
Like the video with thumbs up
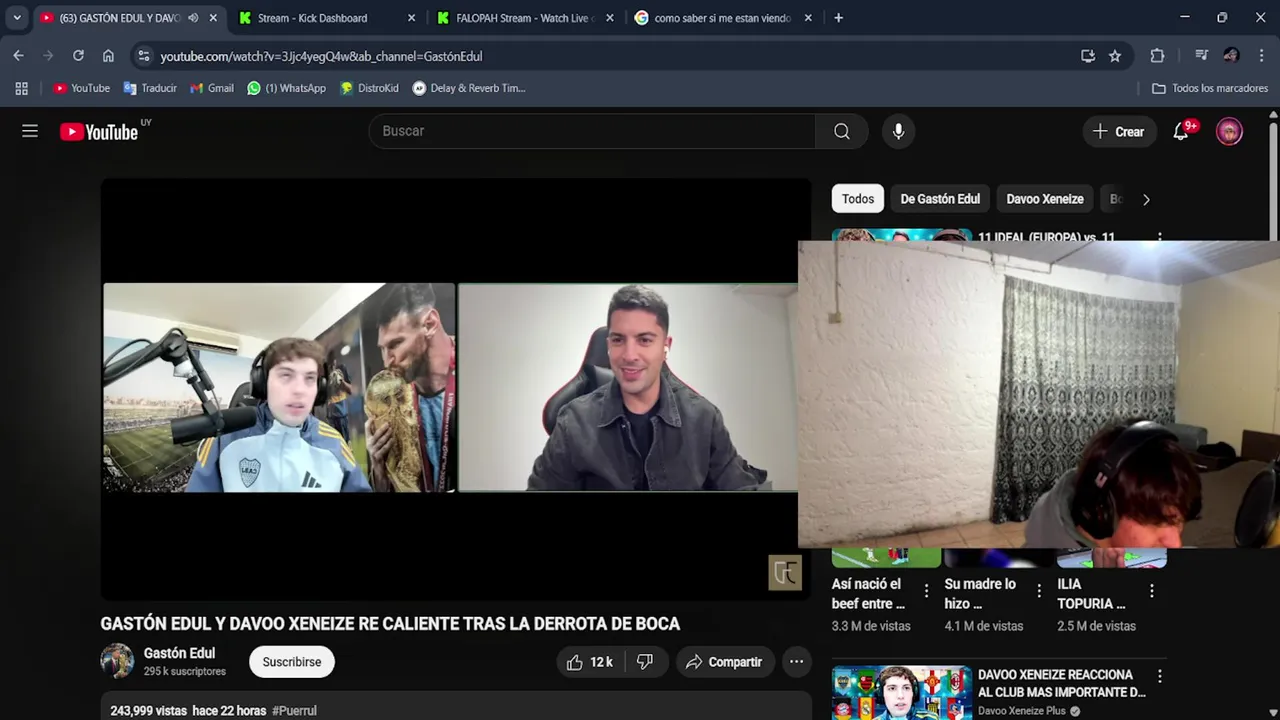590,662
